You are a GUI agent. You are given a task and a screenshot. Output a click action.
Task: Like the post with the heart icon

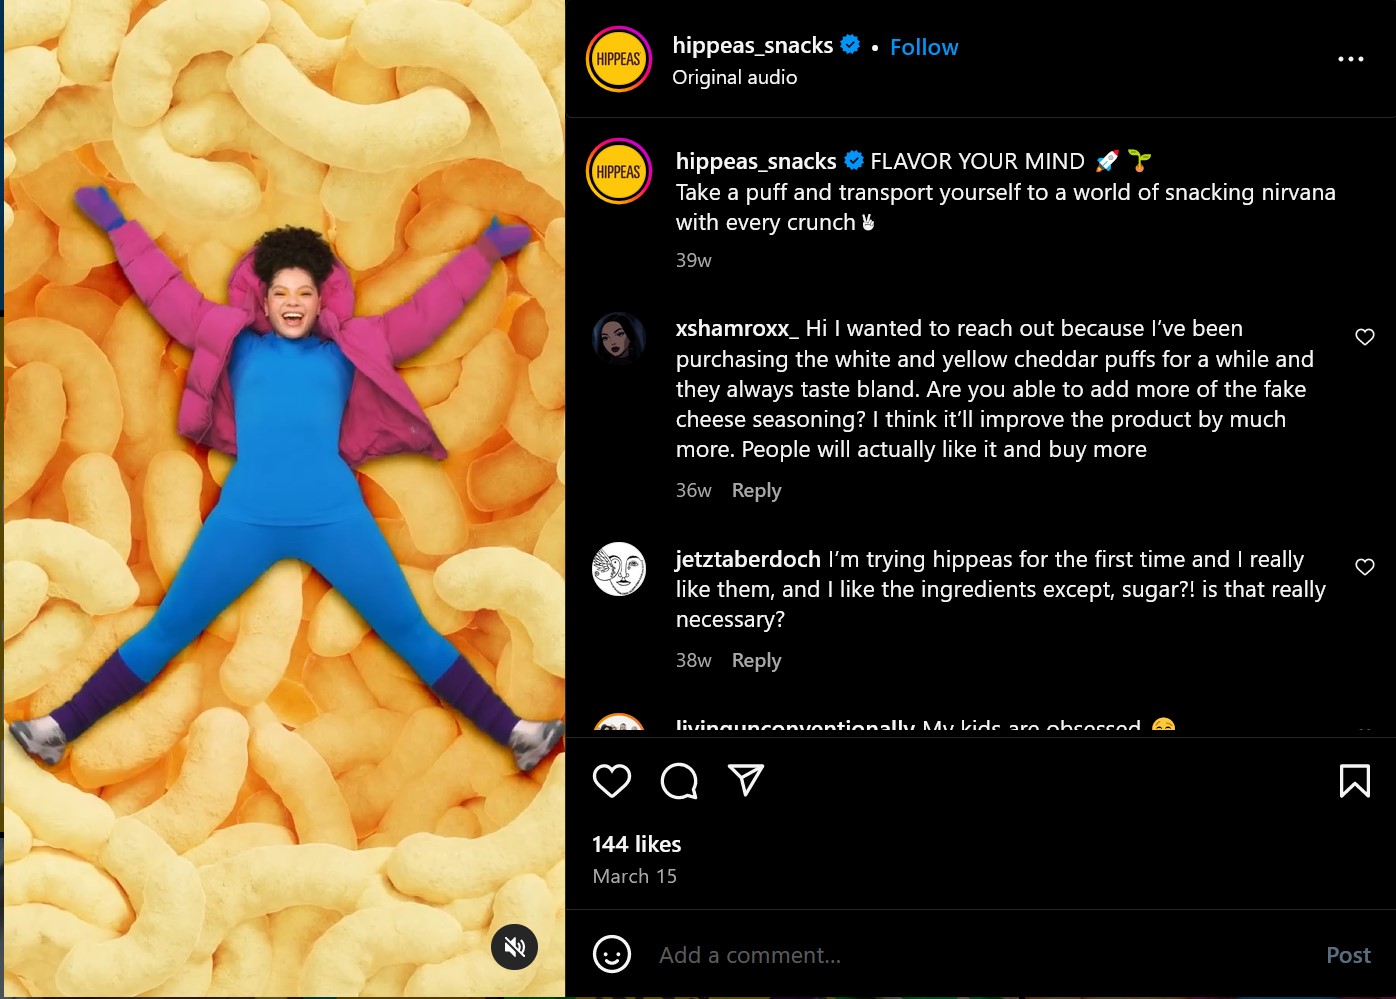click(x=612, y=781)
